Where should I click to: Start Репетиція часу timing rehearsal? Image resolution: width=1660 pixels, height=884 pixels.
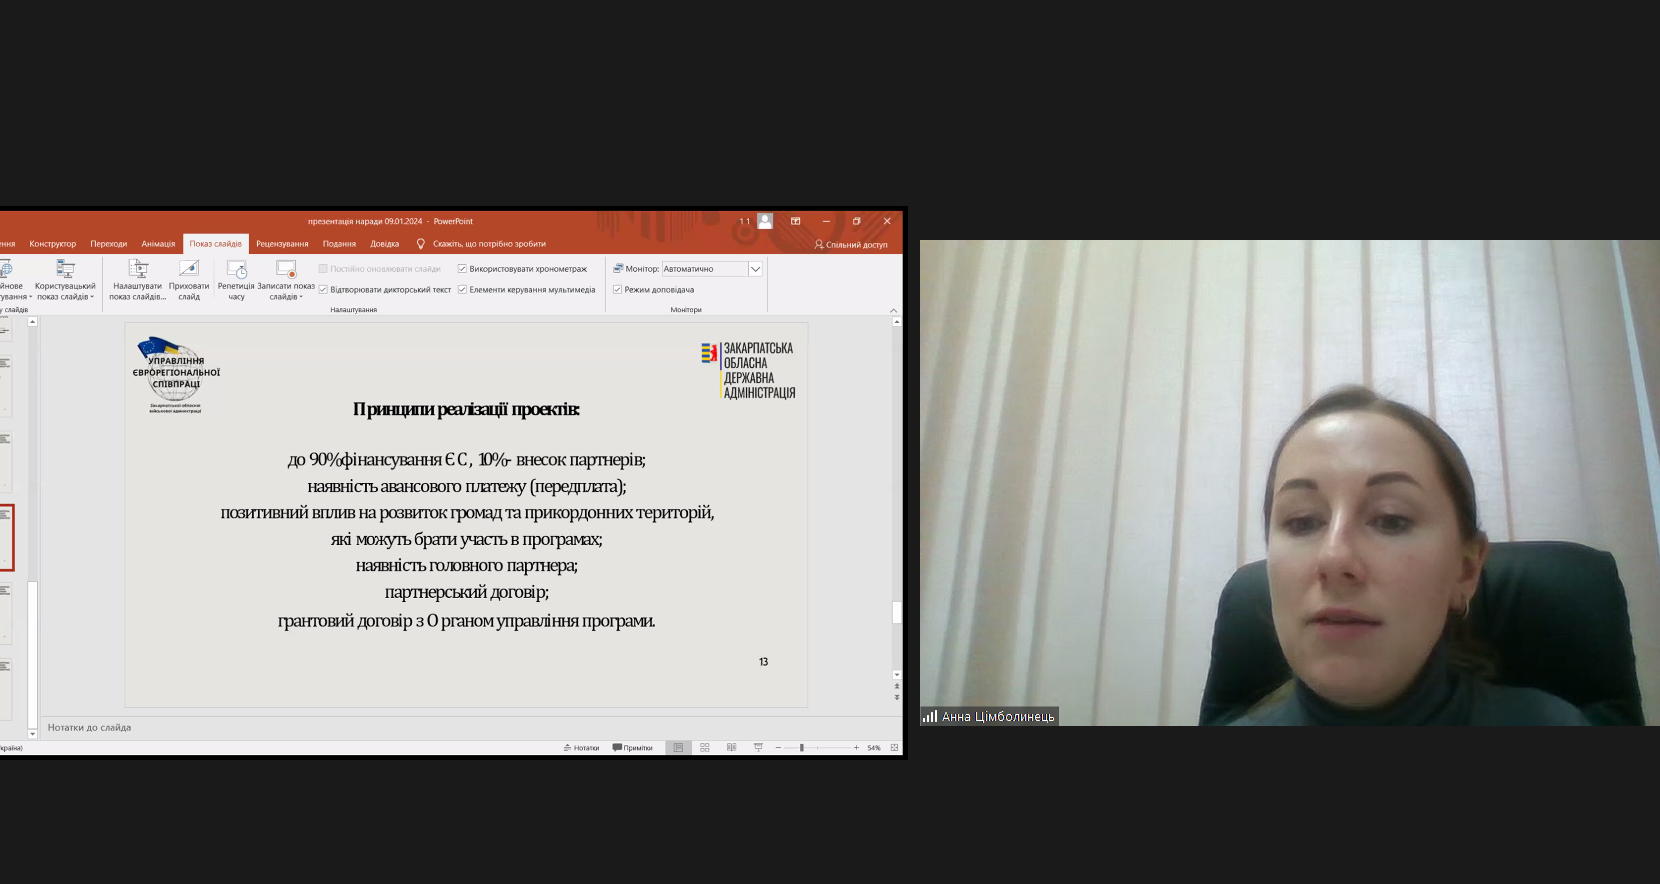[x=237, y=270]
